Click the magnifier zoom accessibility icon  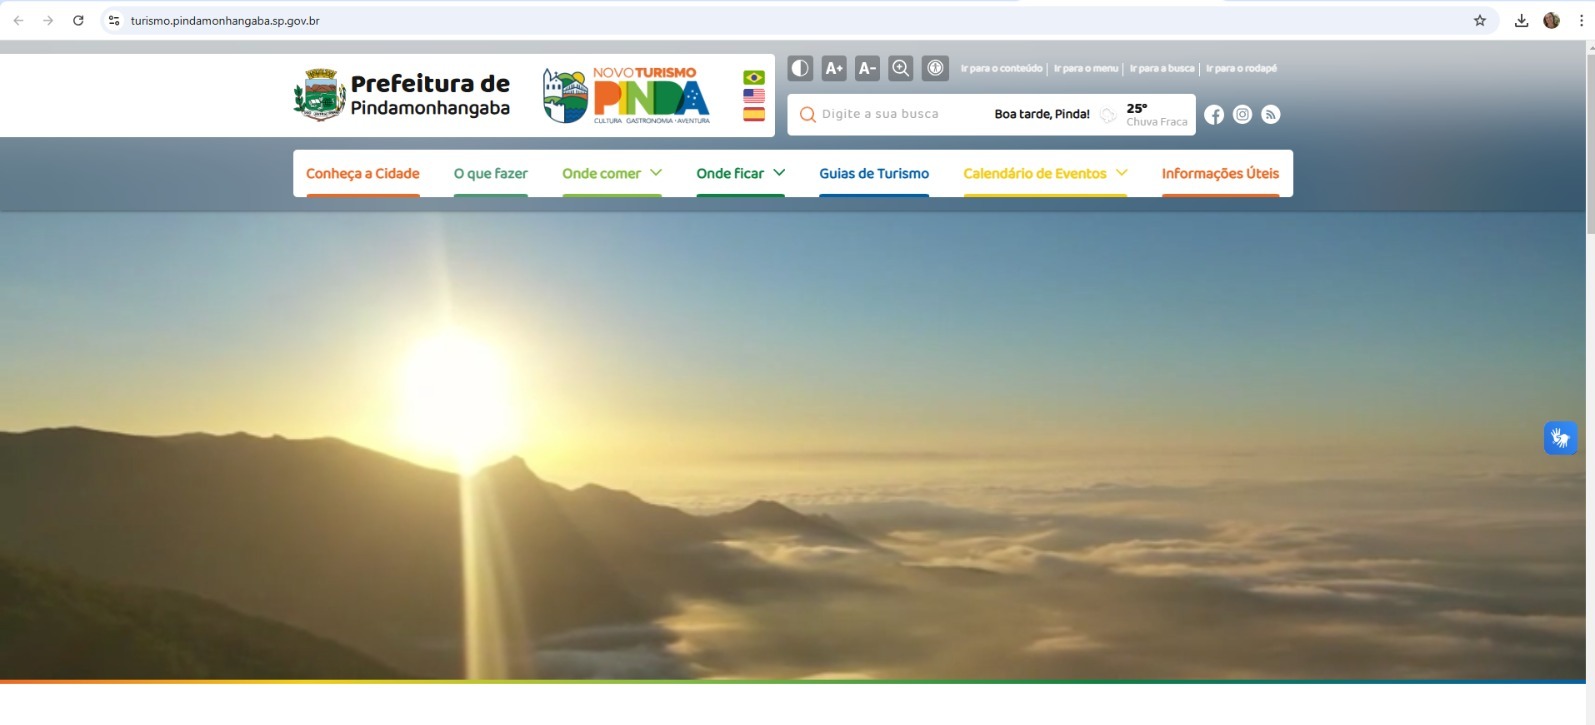tap(901, 68)
